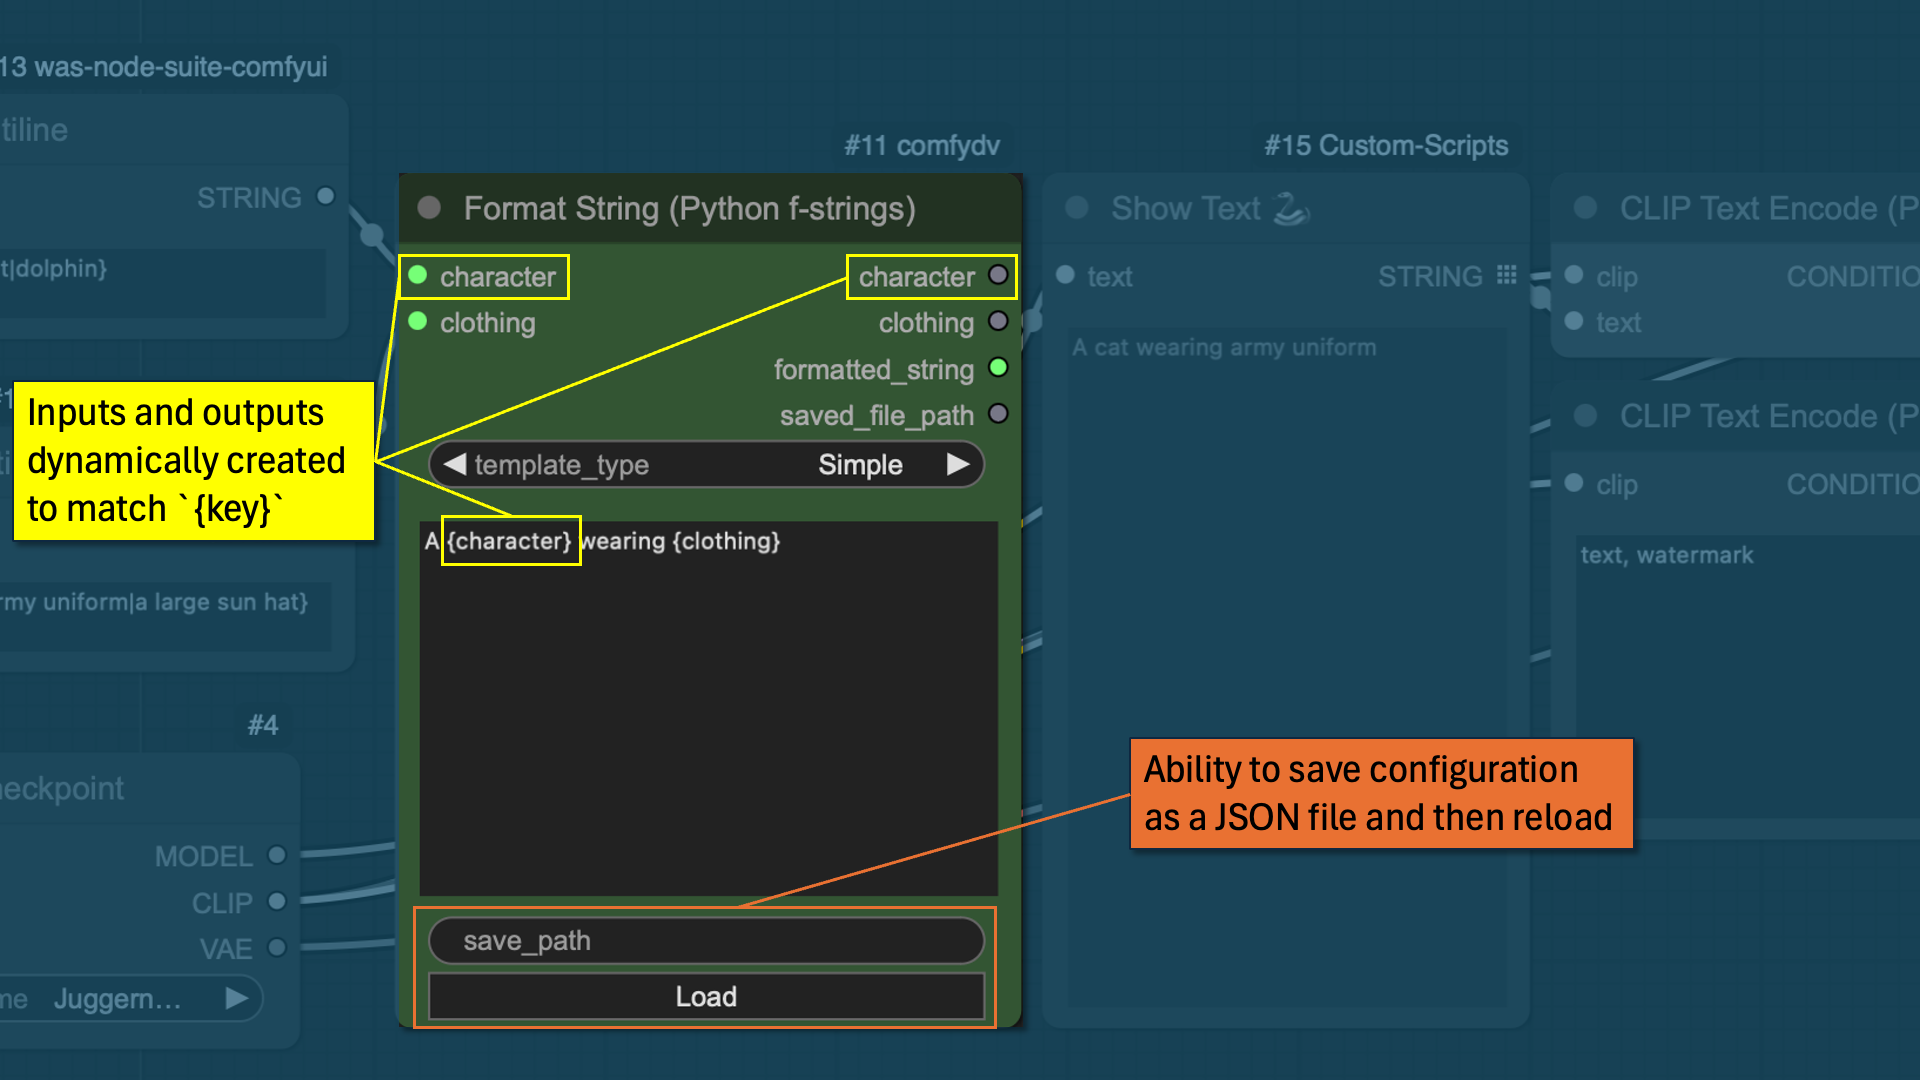Click template_type right arrow for next option
1920x1080 pixels.
coord(958,465)
